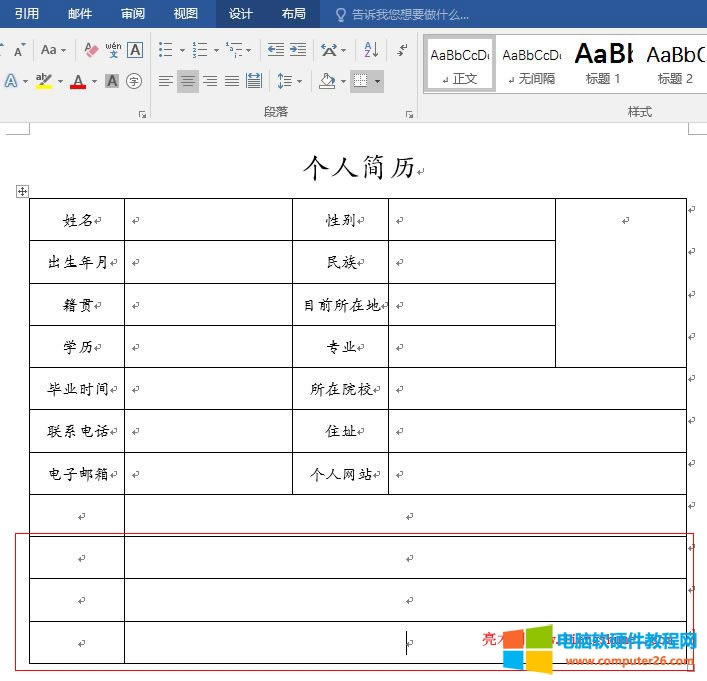Screen dimensions: 707x681
Task: Open the borders dropdown arrow
Action: tap(377, 81)
